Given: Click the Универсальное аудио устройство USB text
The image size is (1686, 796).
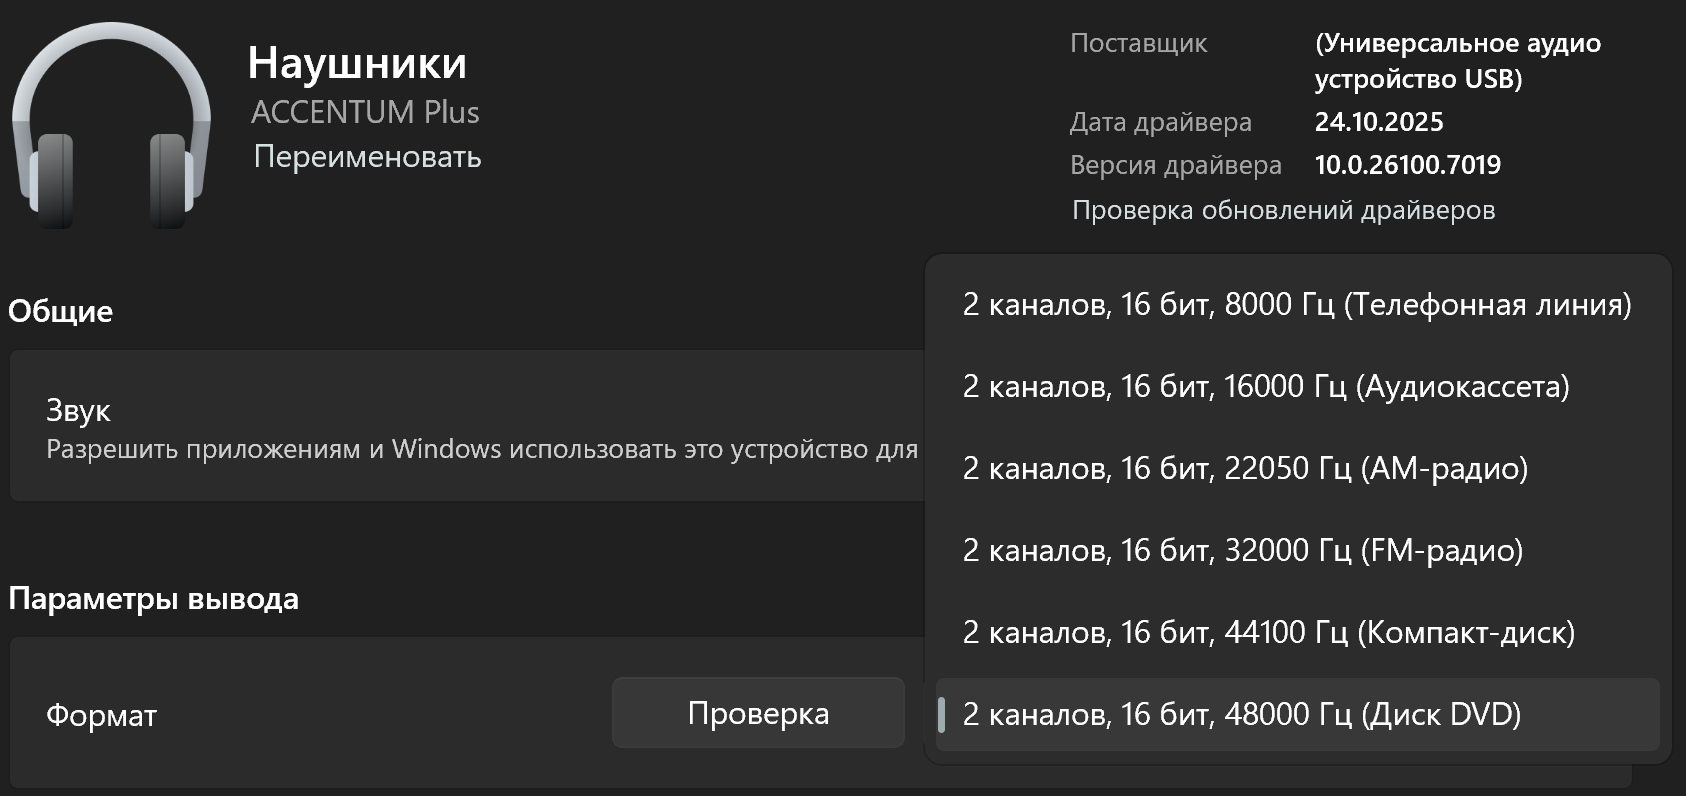Looking at the screenshot, I should [1457, 61].
